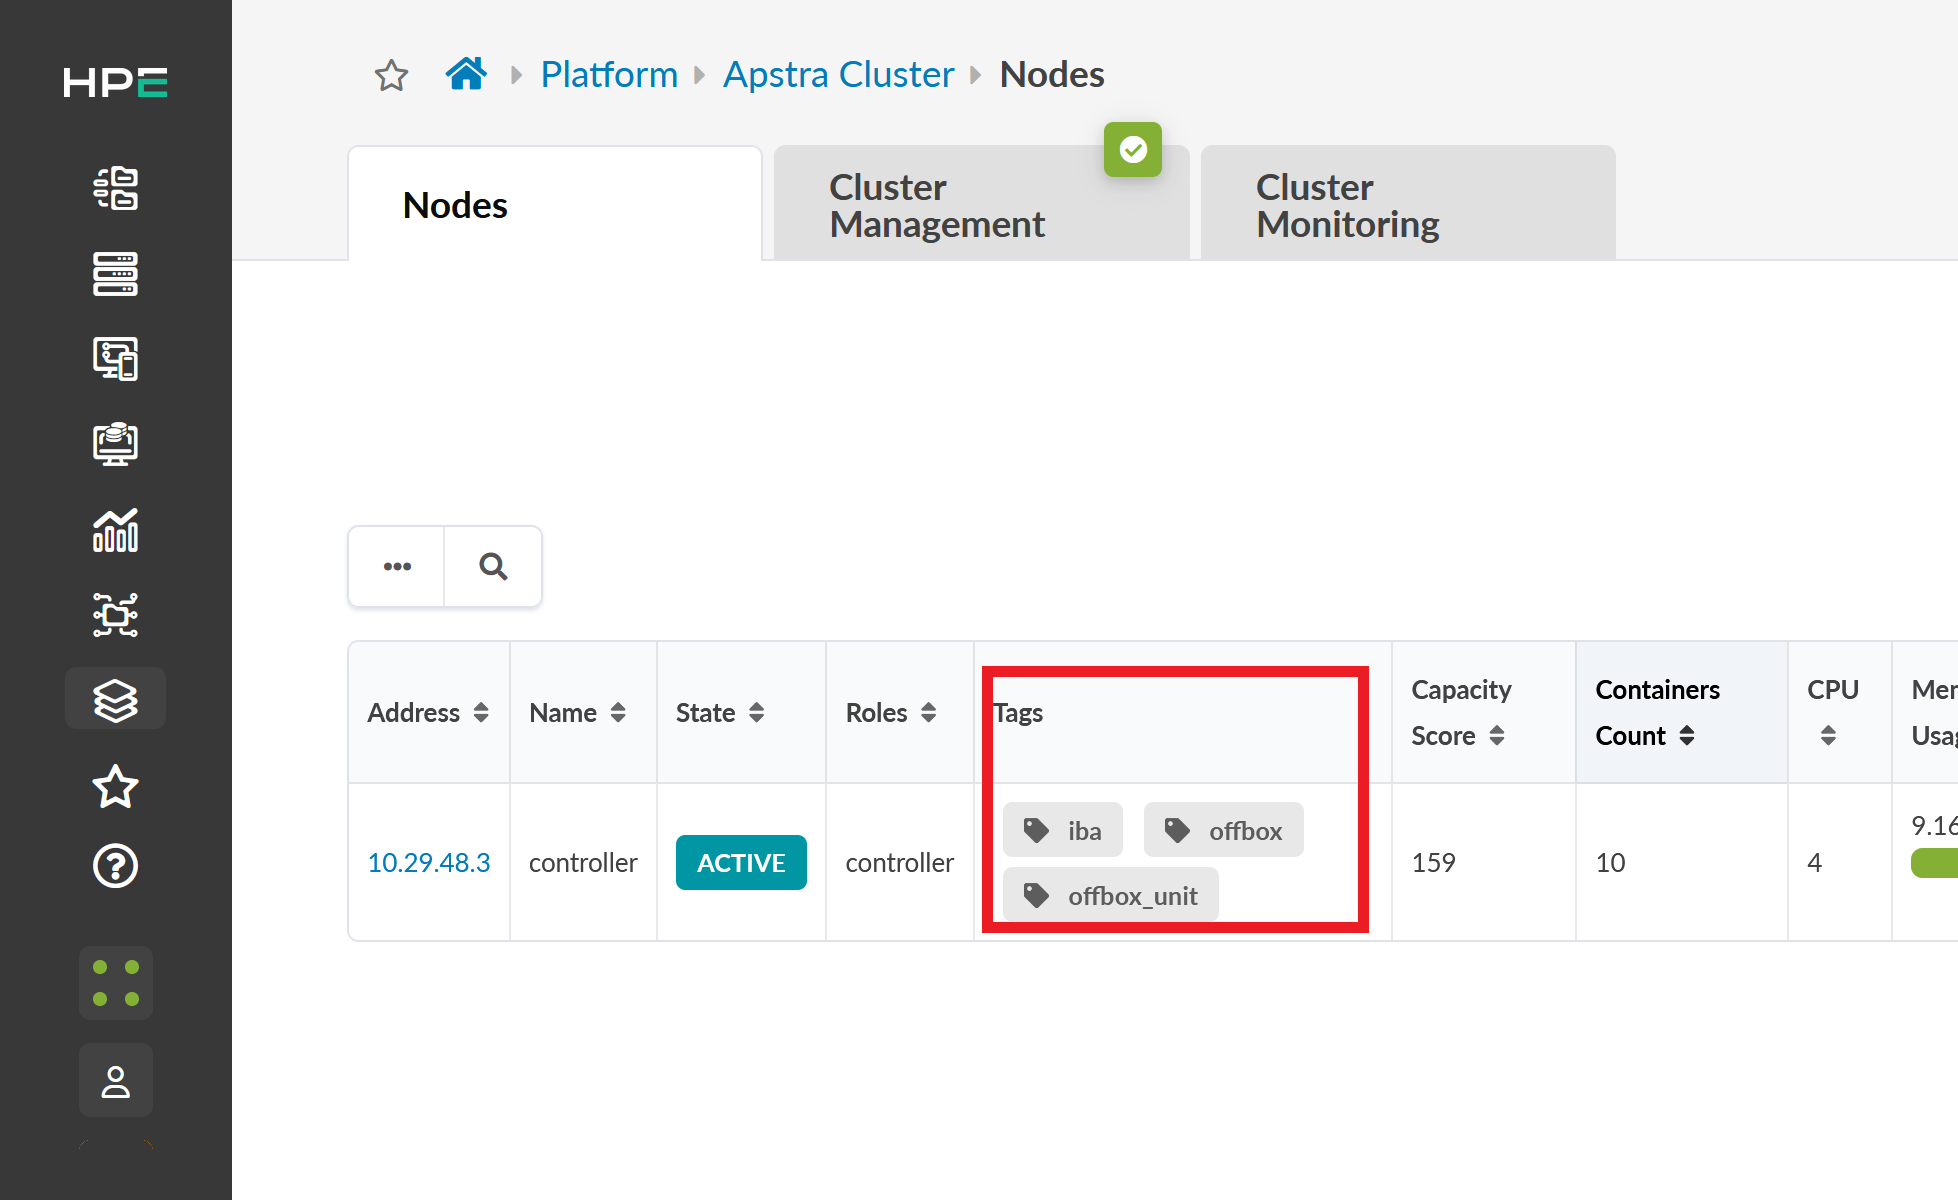Click the four green dots status icon
The image size is (1958, 1200).
(116, 983)
